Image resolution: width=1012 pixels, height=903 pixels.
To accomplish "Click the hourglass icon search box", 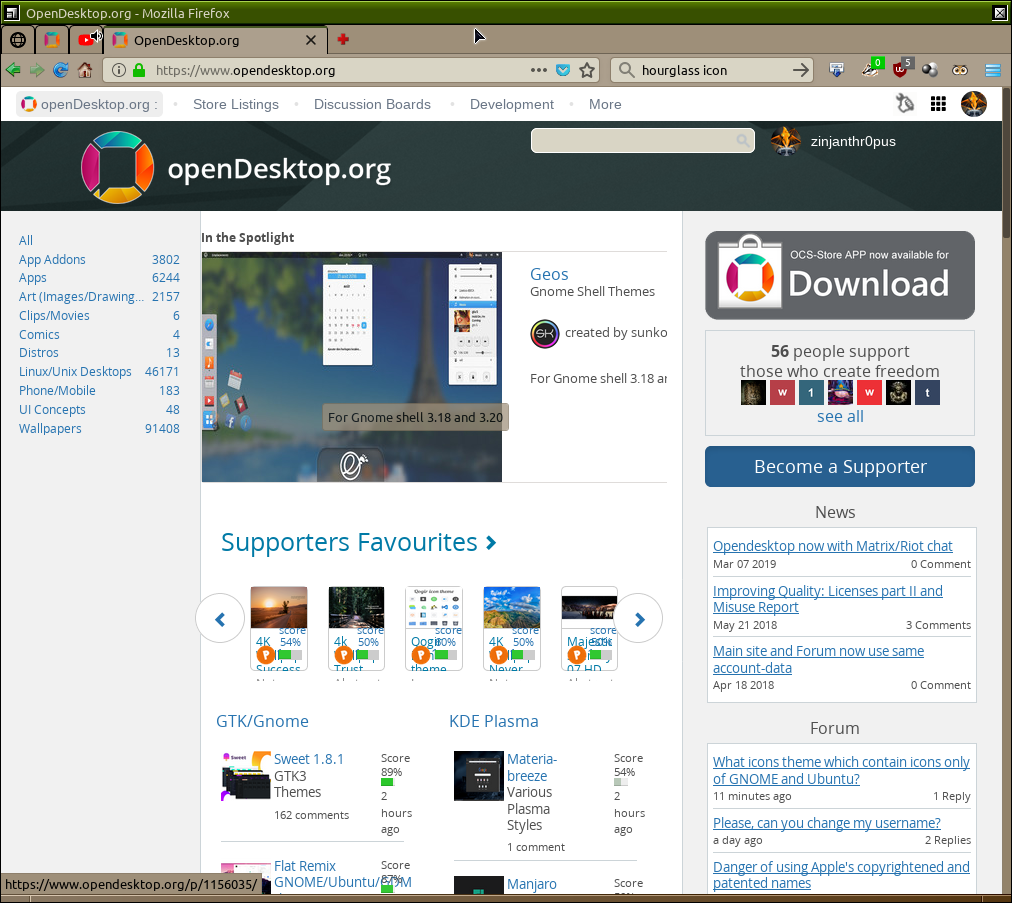I will coord(711,70).
